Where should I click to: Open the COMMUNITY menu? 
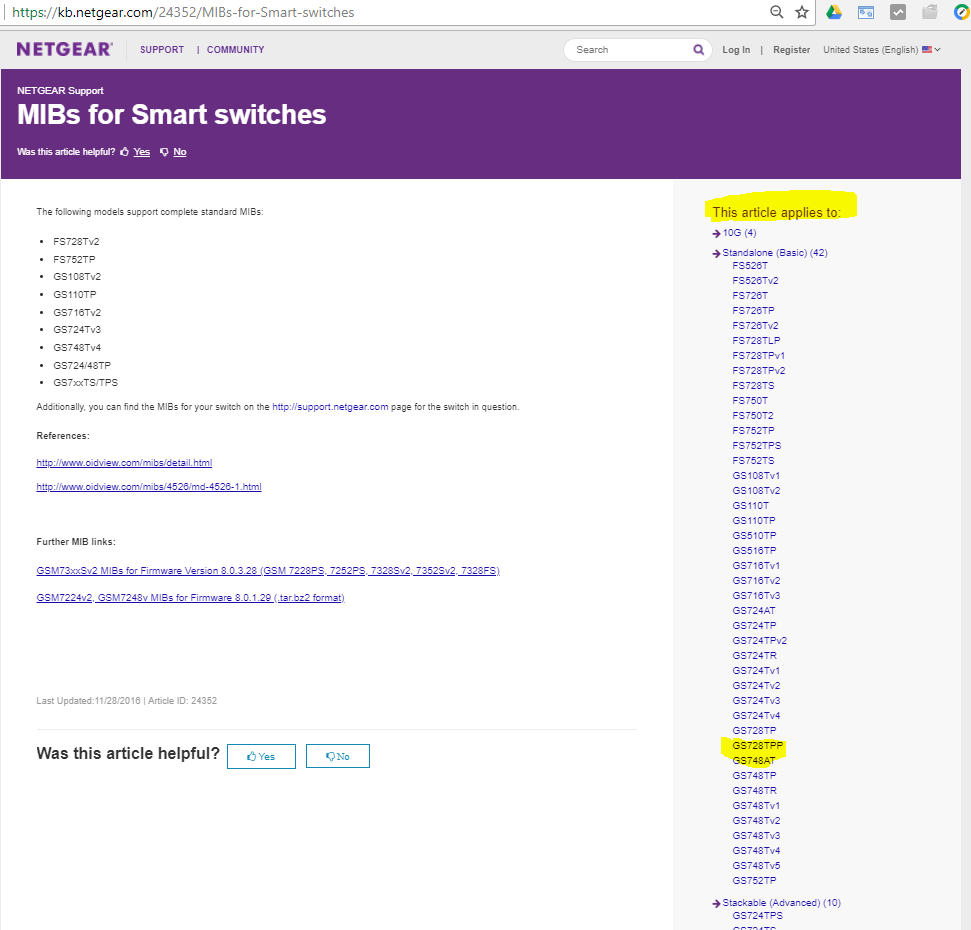tap(235, 50)
